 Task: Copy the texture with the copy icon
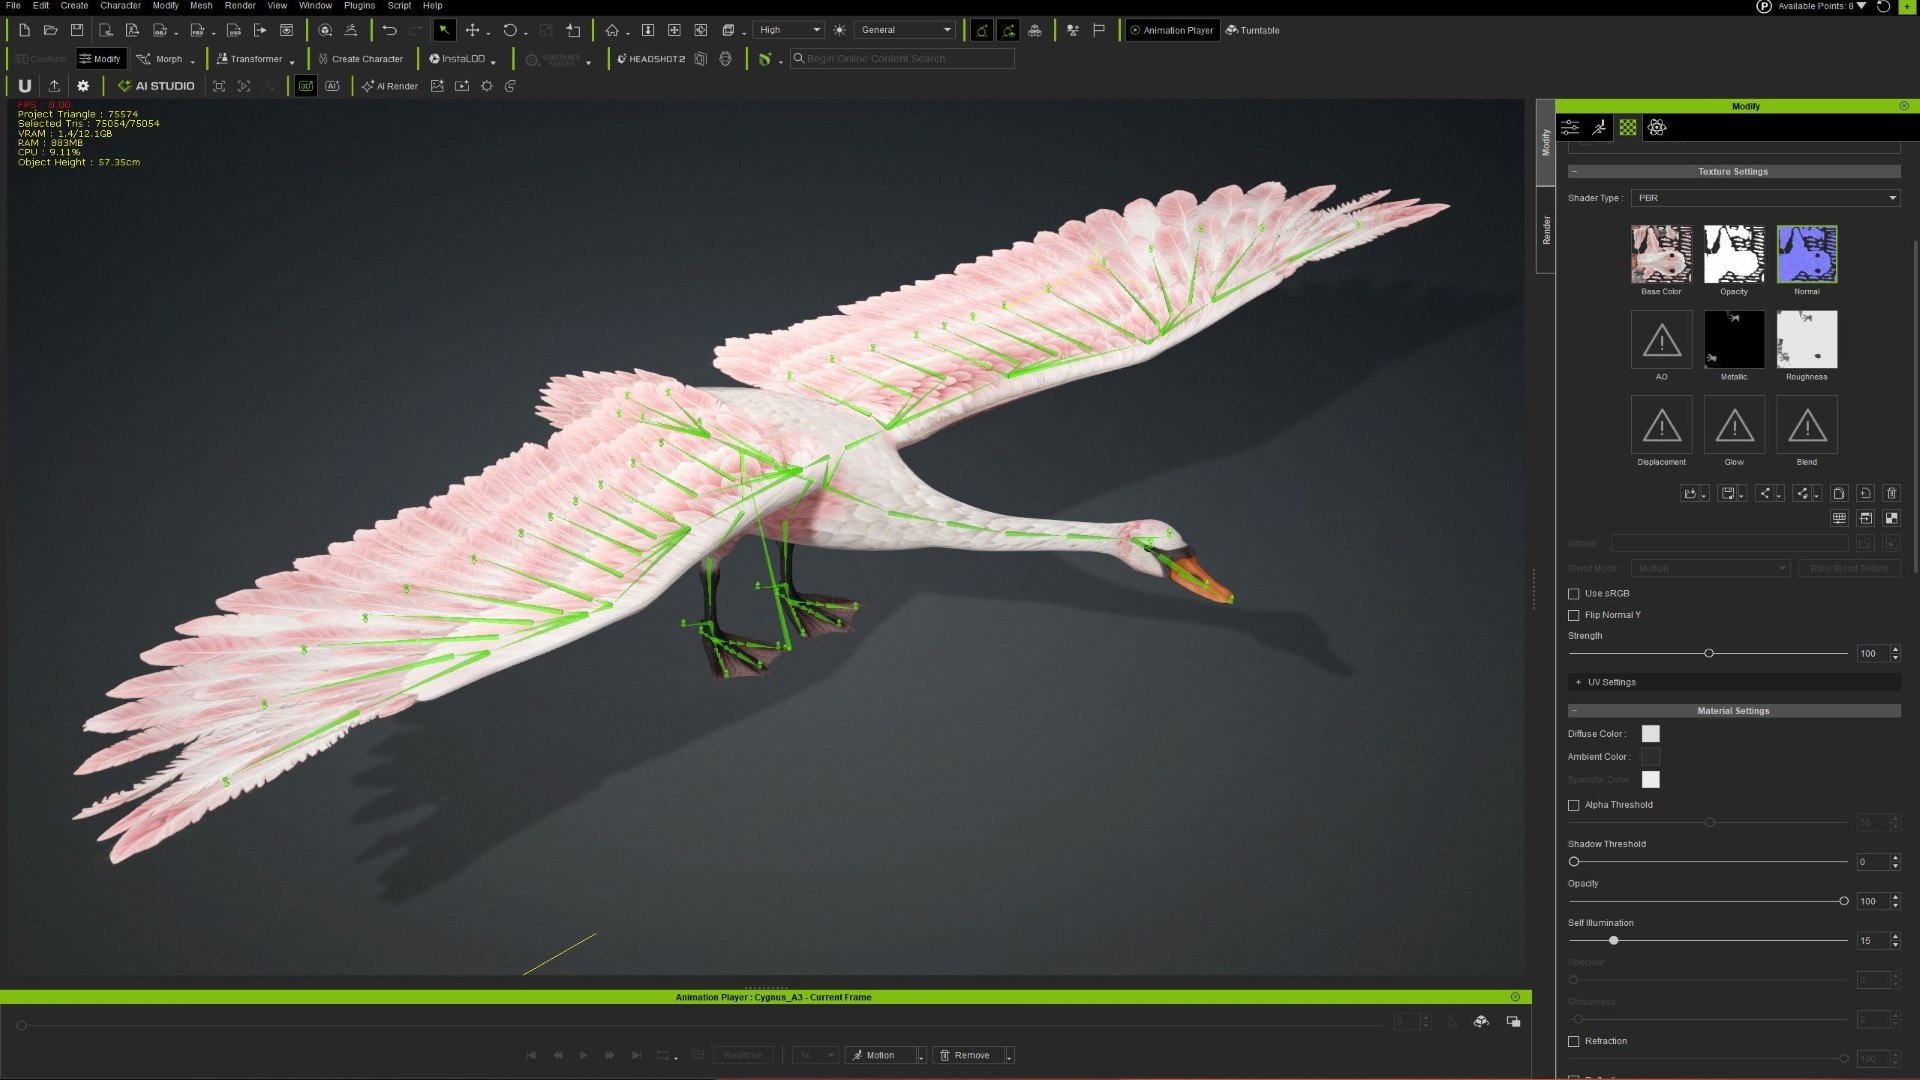click(x=1839, y=493)
